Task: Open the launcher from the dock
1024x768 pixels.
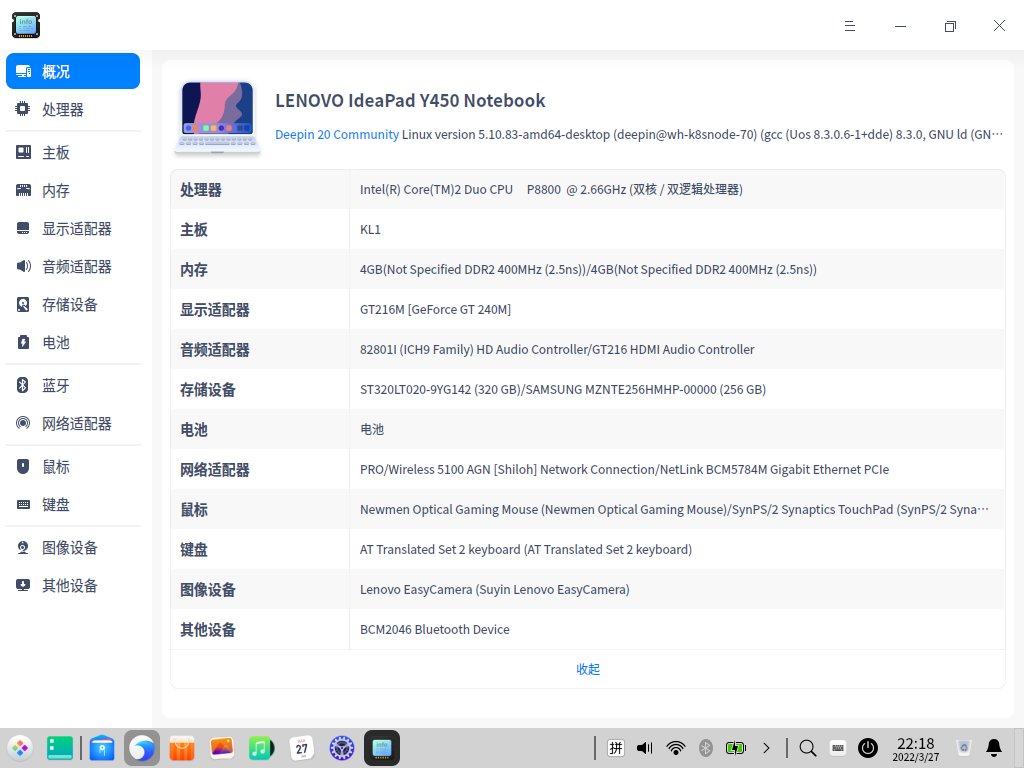Action: pyautogui.click(x=20, y=748)
